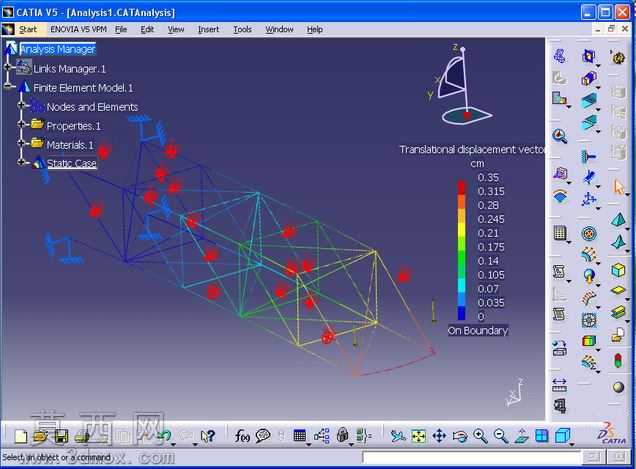636x469 pixels.
Task: Click the command input field at bottom
Action: click(x=472, y=457)
